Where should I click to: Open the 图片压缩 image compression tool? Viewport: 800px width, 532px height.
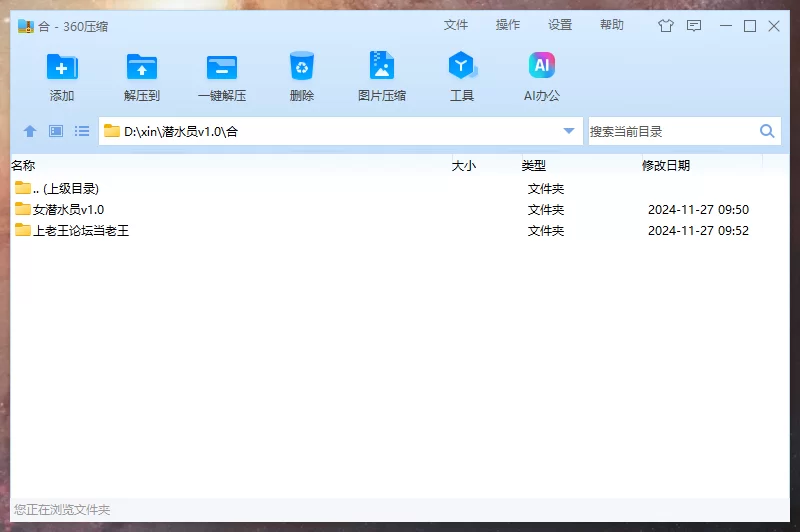tap(382, 68)
